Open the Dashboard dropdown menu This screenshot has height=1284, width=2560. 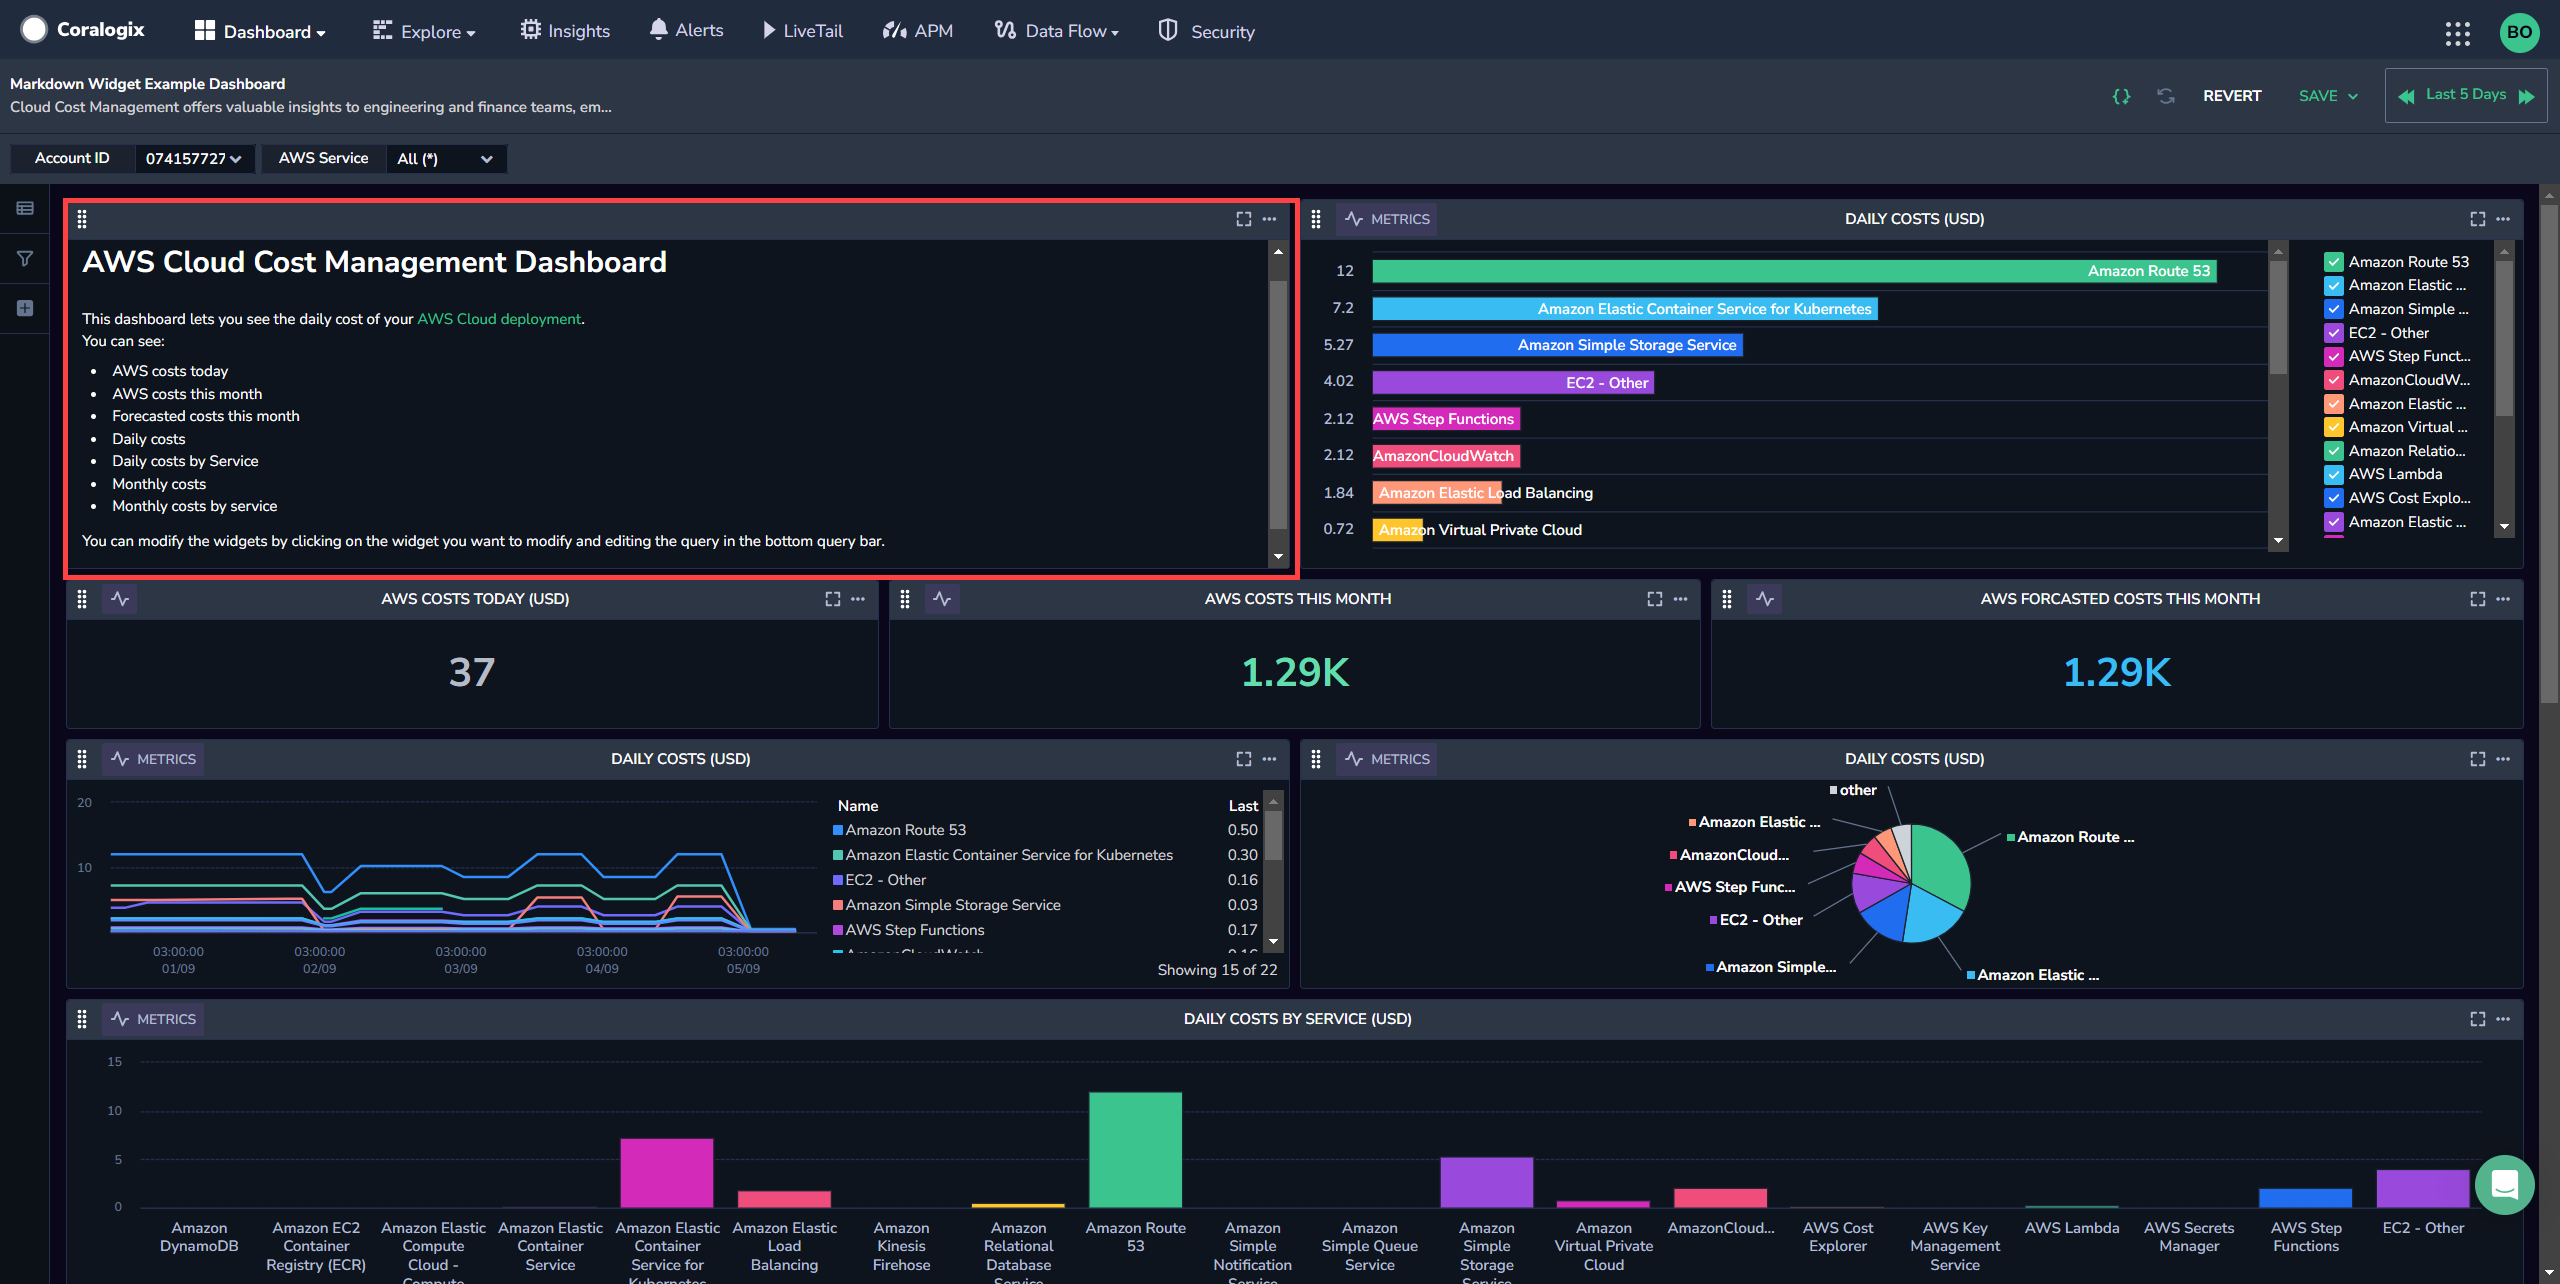click(260, 31)
